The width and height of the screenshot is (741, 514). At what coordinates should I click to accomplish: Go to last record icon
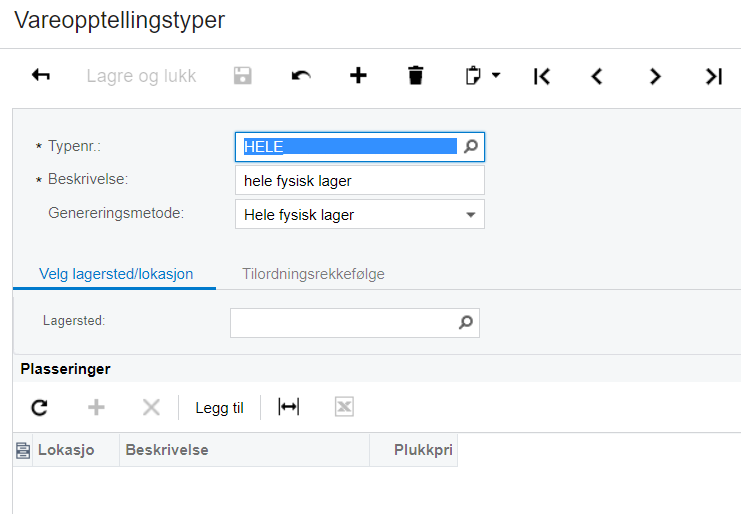click(x=714, y=76)
